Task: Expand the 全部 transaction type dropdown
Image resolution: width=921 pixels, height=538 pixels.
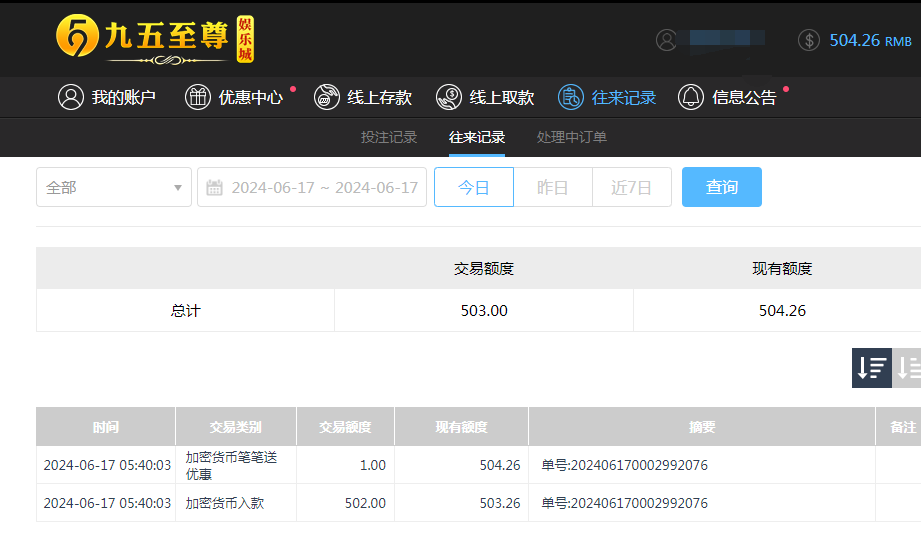Action: [x=114, y=187]
